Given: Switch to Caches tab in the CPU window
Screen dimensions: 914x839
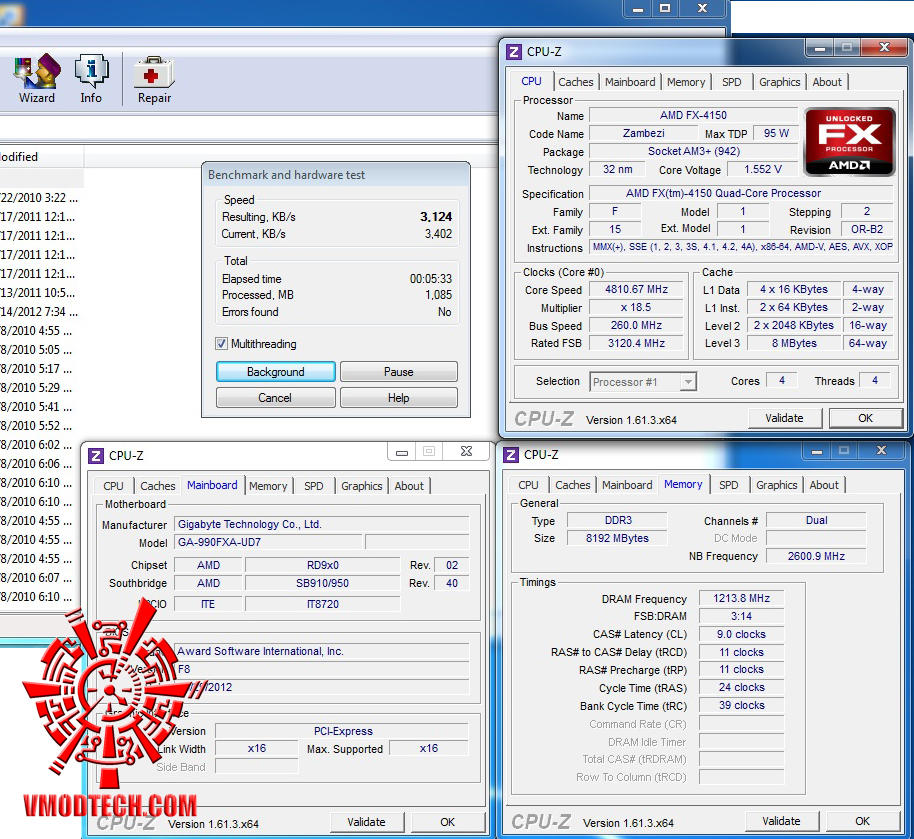Looking at the screenshot, I should point(575,82).
